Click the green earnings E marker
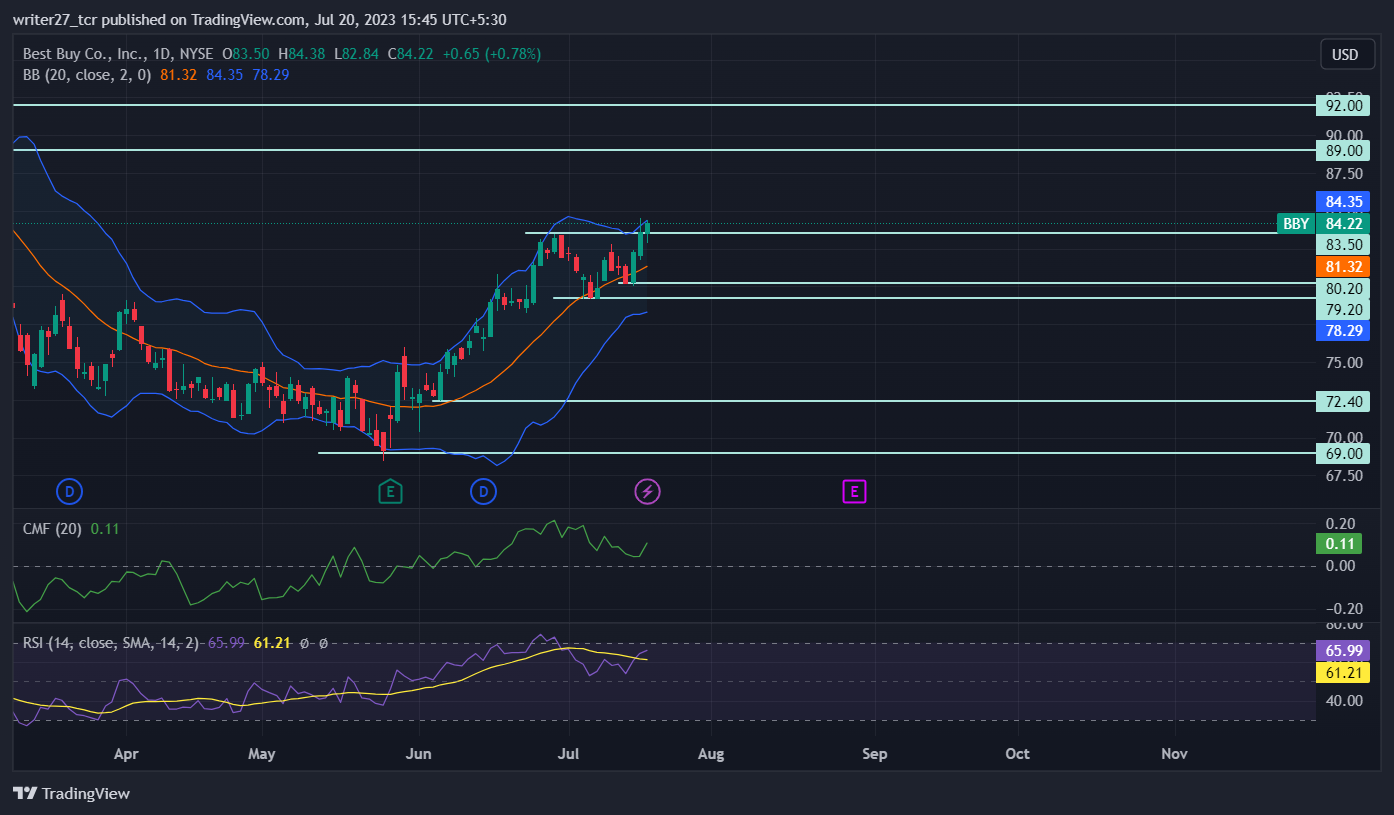 point(390,491)
